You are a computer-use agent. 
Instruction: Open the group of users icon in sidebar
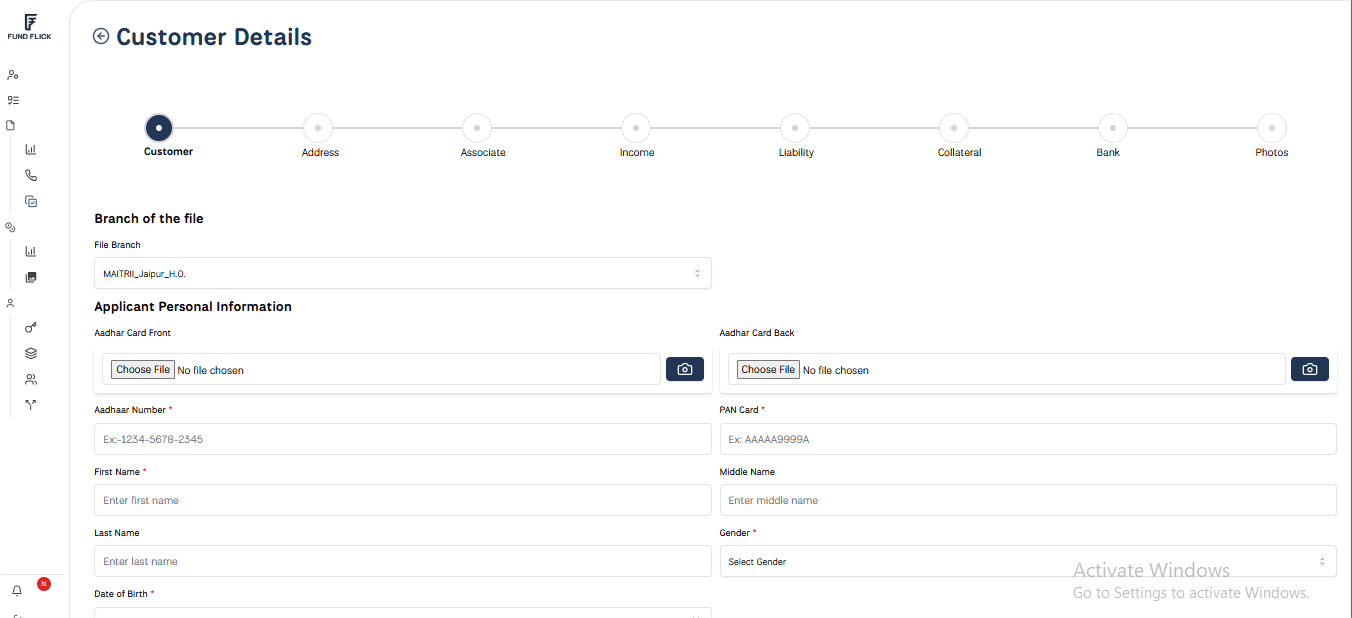coord(31,379)
